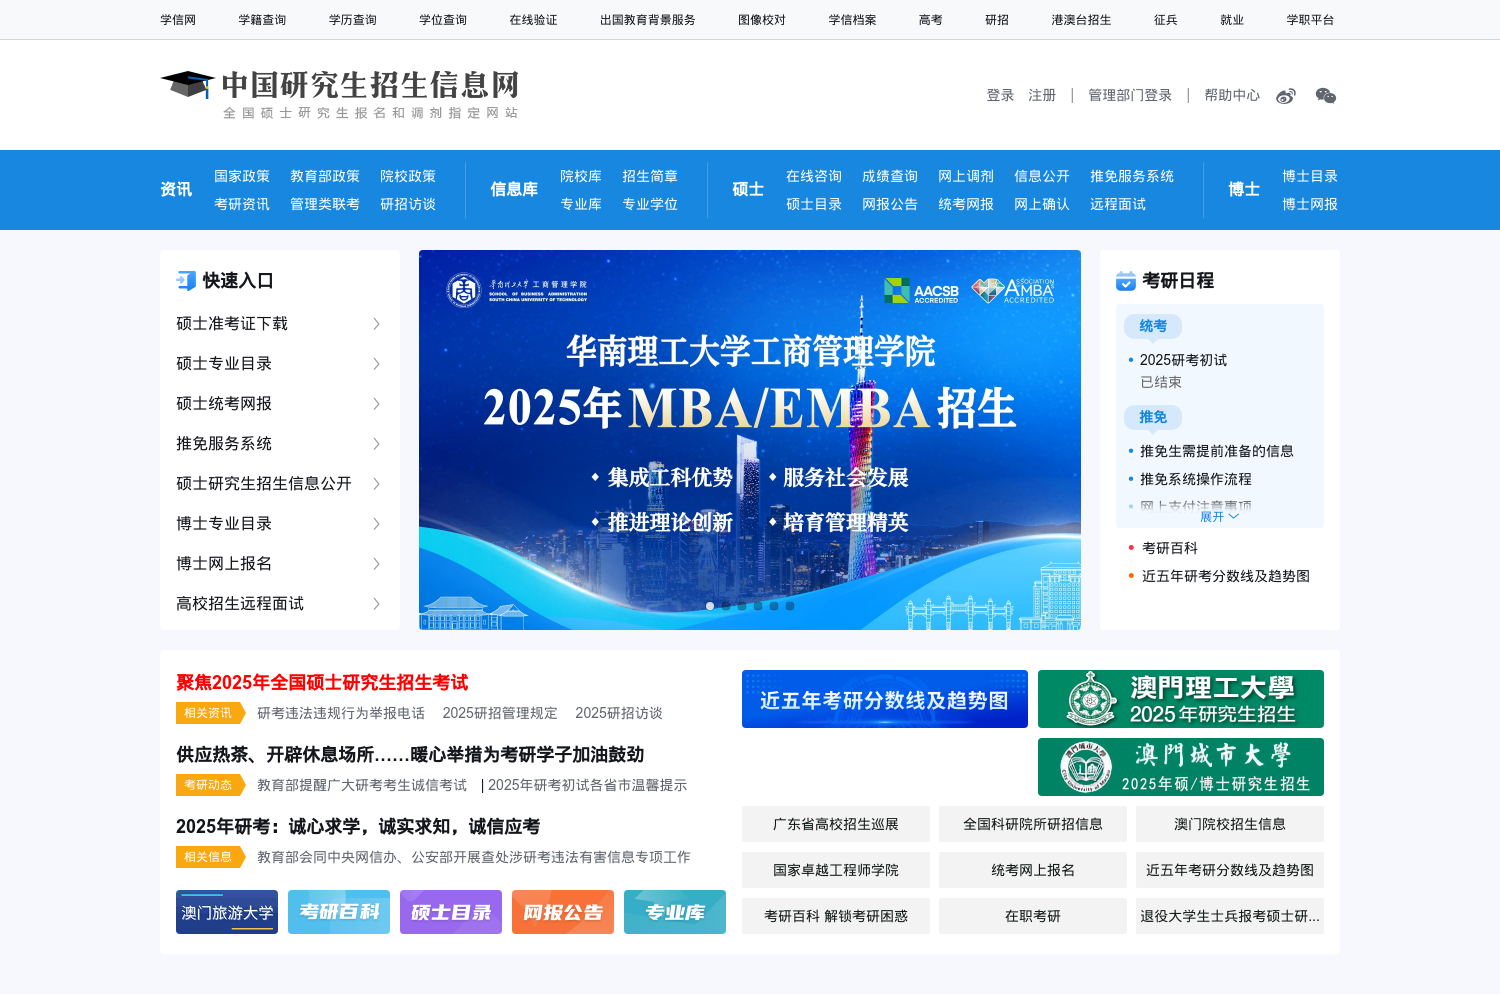
Task: Expand 推免服务系统 chevron arrow
Action: pos(376,444)
